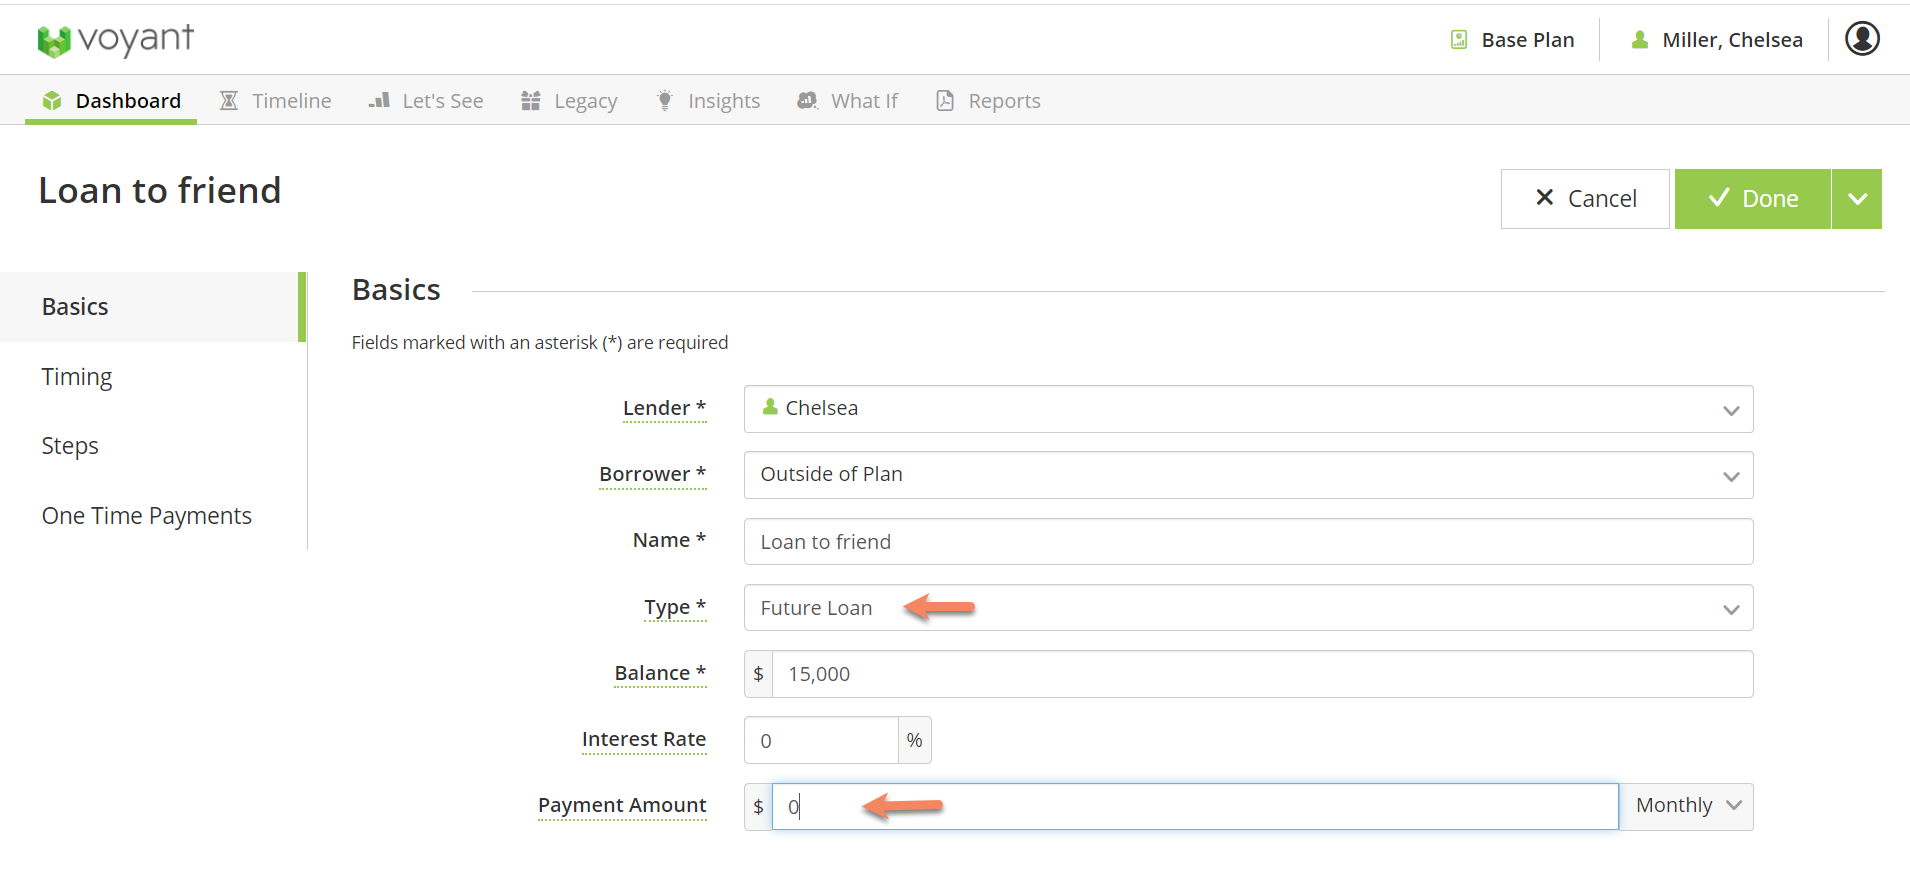Click the Voyant logo icon

point(54,41)
